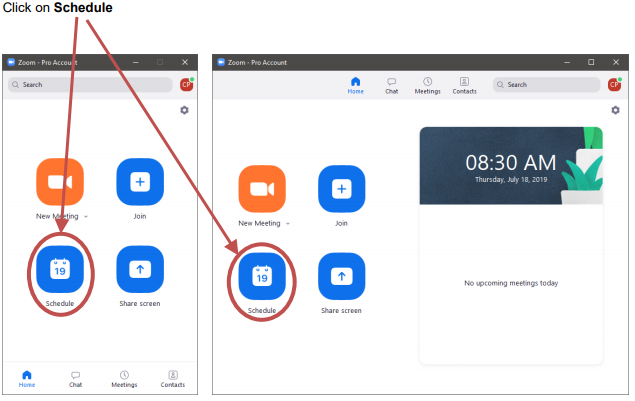Click Join icon in the narrow left window
This screenshot has height=401, width=635.
pyautogui.click(x=140, y=183)
